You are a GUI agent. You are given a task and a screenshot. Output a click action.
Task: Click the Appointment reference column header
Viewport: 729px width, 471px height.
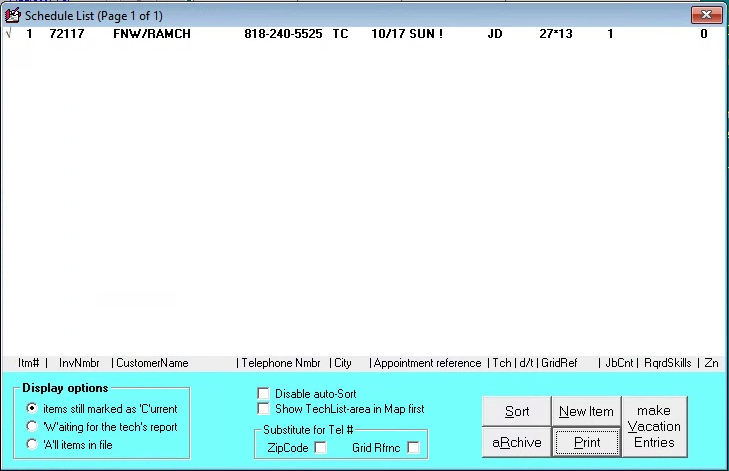427,363
